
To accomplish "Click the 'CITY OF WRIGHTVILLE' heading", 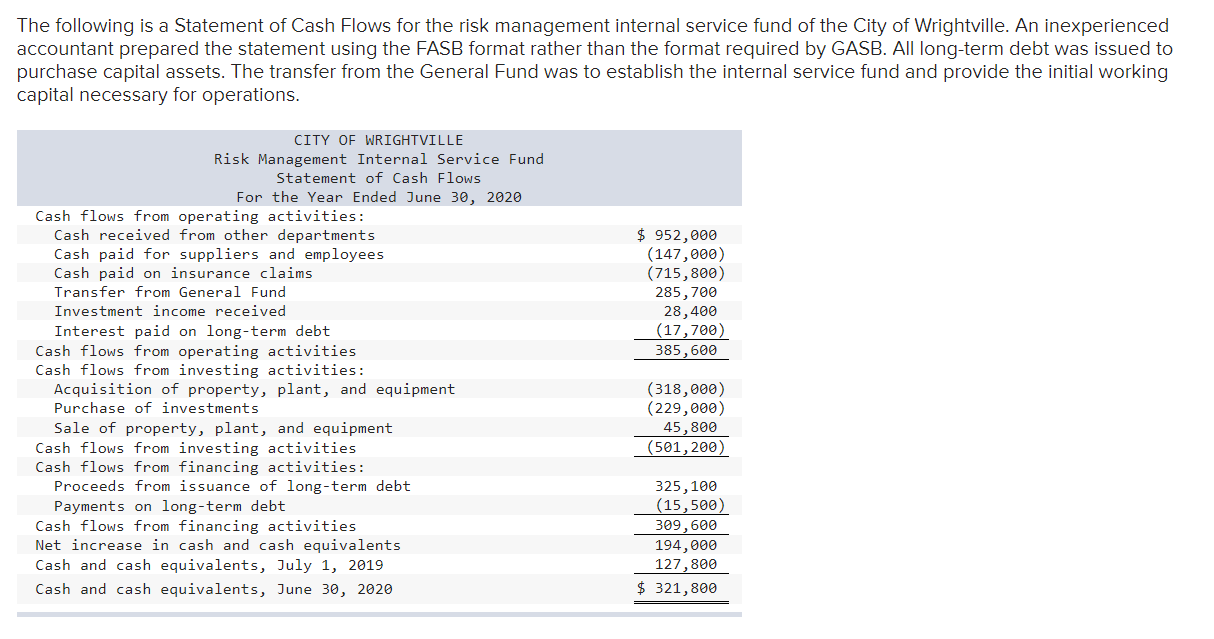I will coord(378,140).
